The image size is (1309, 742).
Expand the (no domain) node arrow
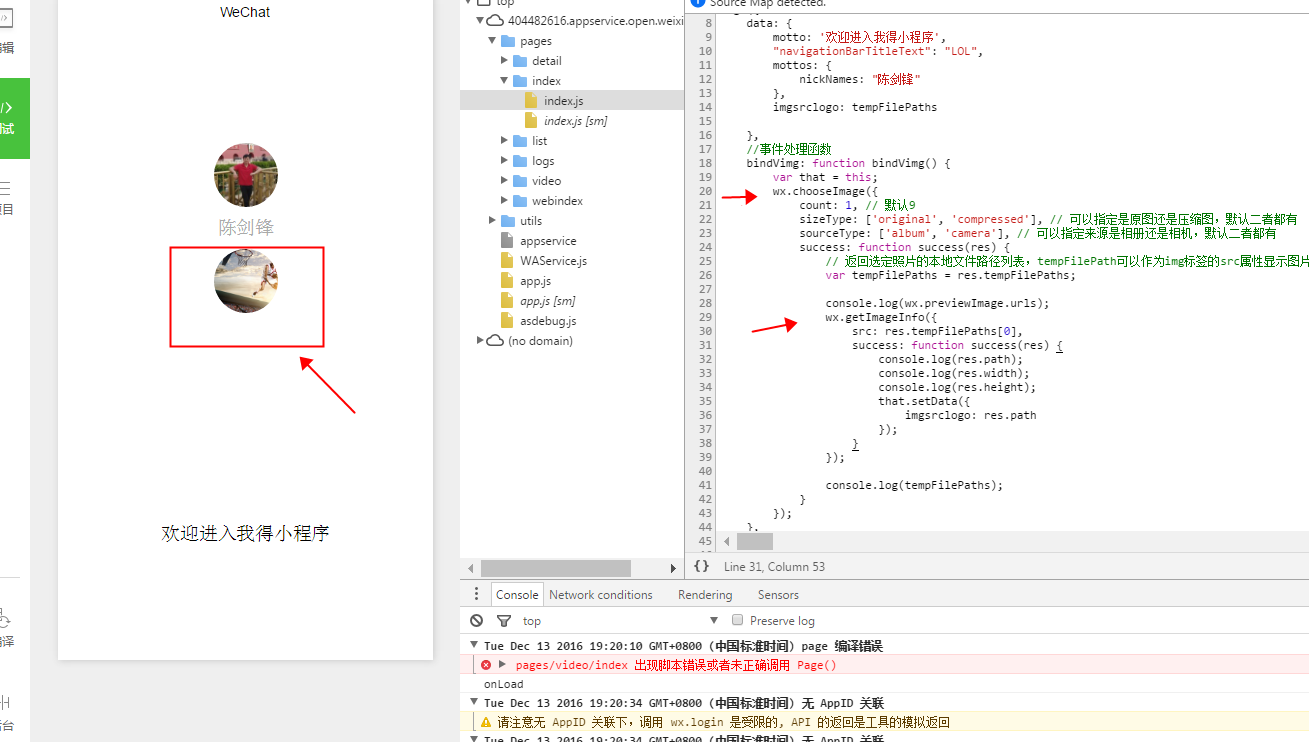pyautogui.click(x=480, y=341)
